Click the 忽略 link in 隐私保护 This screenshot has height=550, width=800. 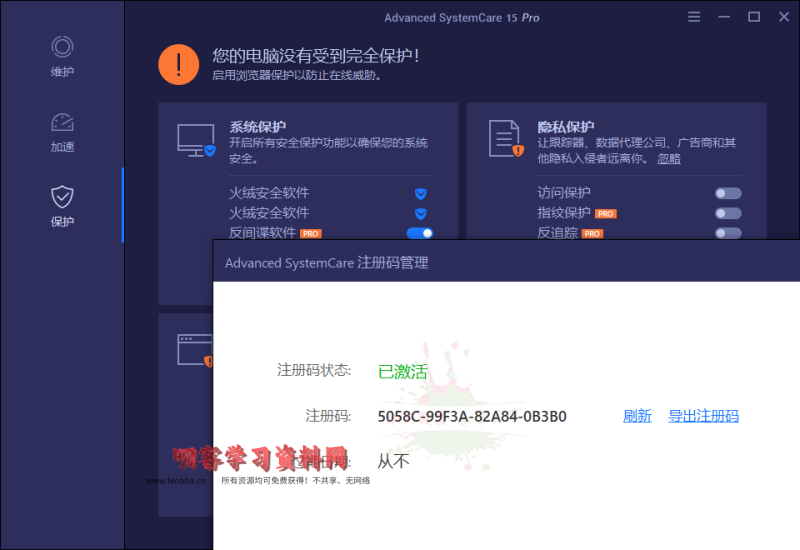(669, 159)
